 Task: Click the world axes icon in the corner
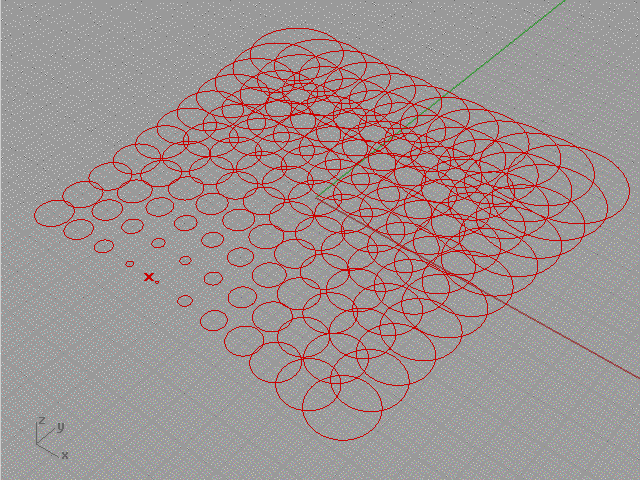click(51, 438)
